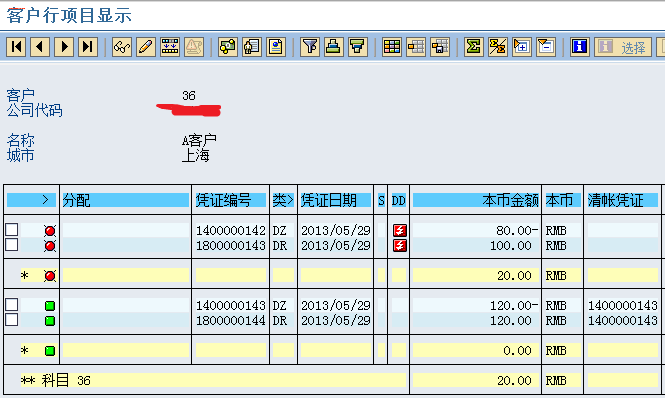Viewport: 665px width, 398px height.
Task: Click the 选择 selection button
Action: [x=623, y=47]
